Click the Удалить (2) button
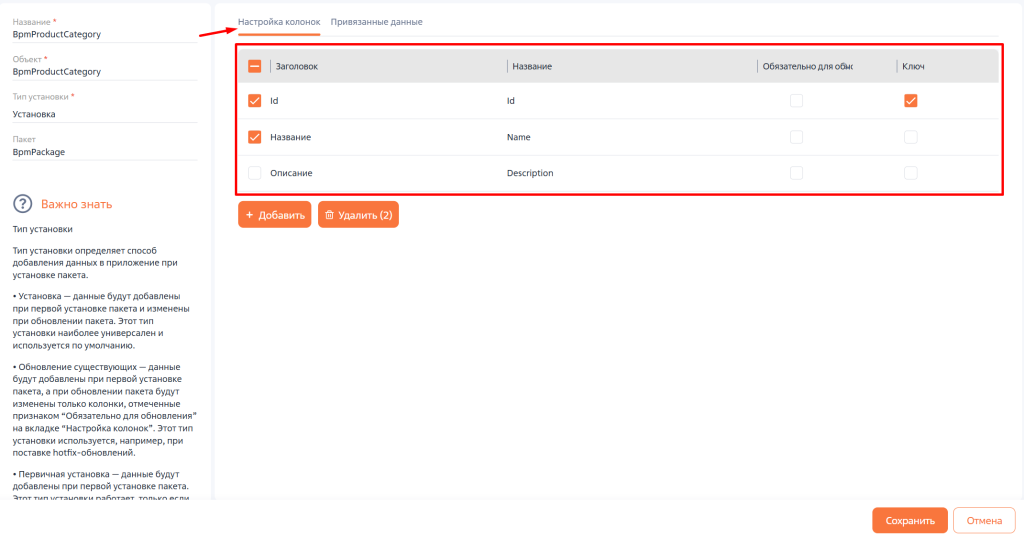The height and width of the screenshot is (539, 1024). tap(358, 215)
